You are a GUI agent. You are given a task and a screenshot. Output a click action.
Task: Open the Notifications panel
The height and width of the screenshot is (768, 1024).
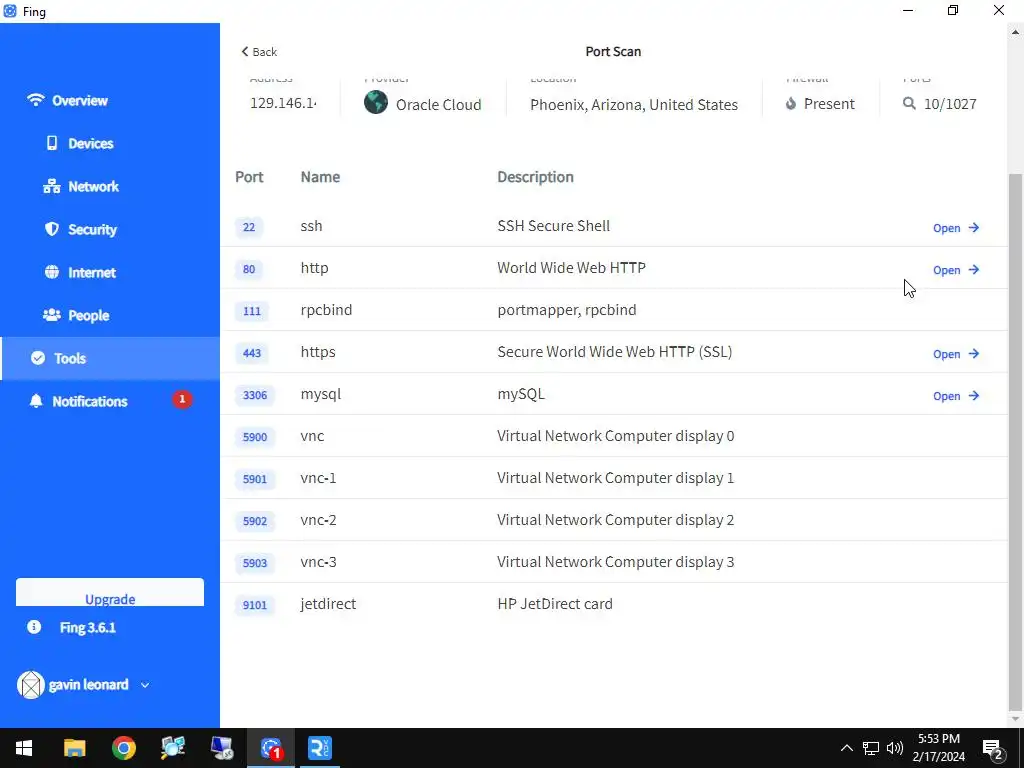click(x=89, y=402)
